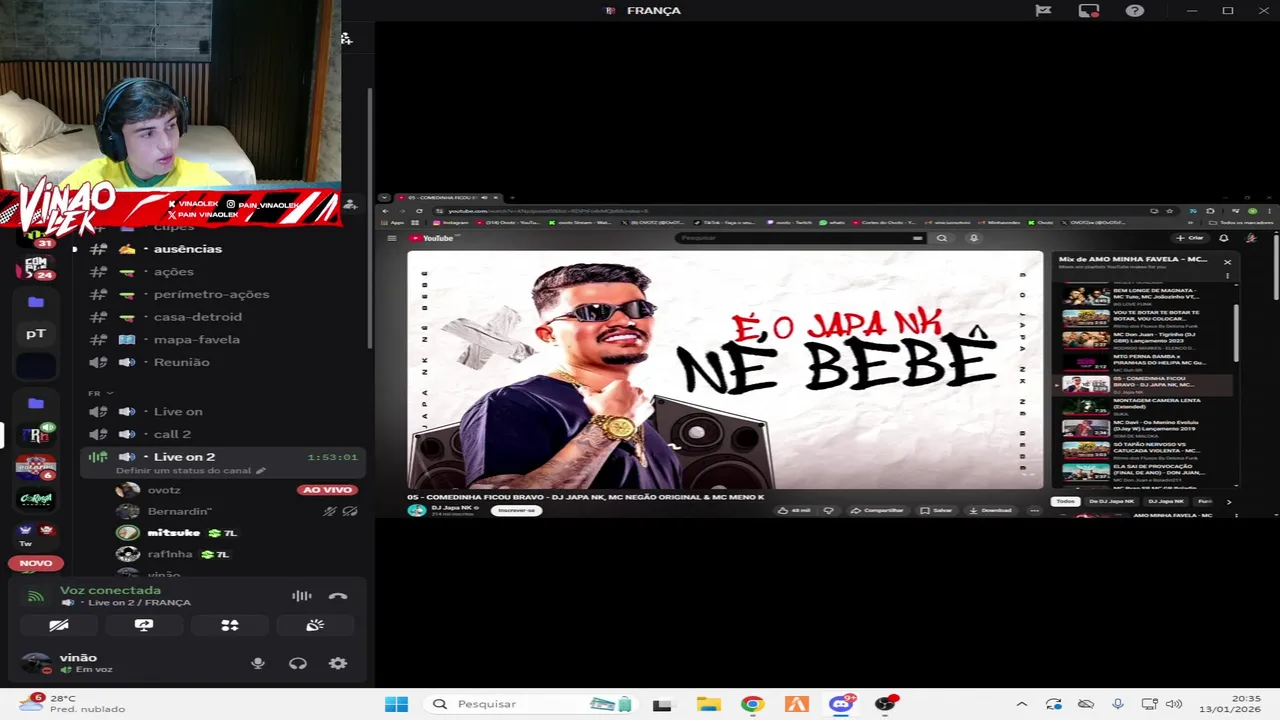This screenshot has width=1280, height=720.
Task: Click the NOVO unread indicator pill
Action: point(36,563)
